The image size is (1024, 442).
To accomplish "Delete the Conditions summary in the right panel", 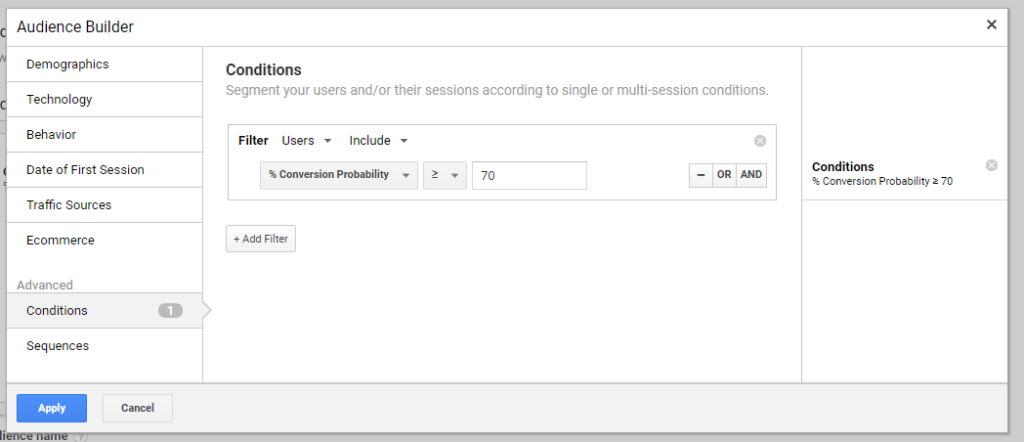I will pos(991,165).
